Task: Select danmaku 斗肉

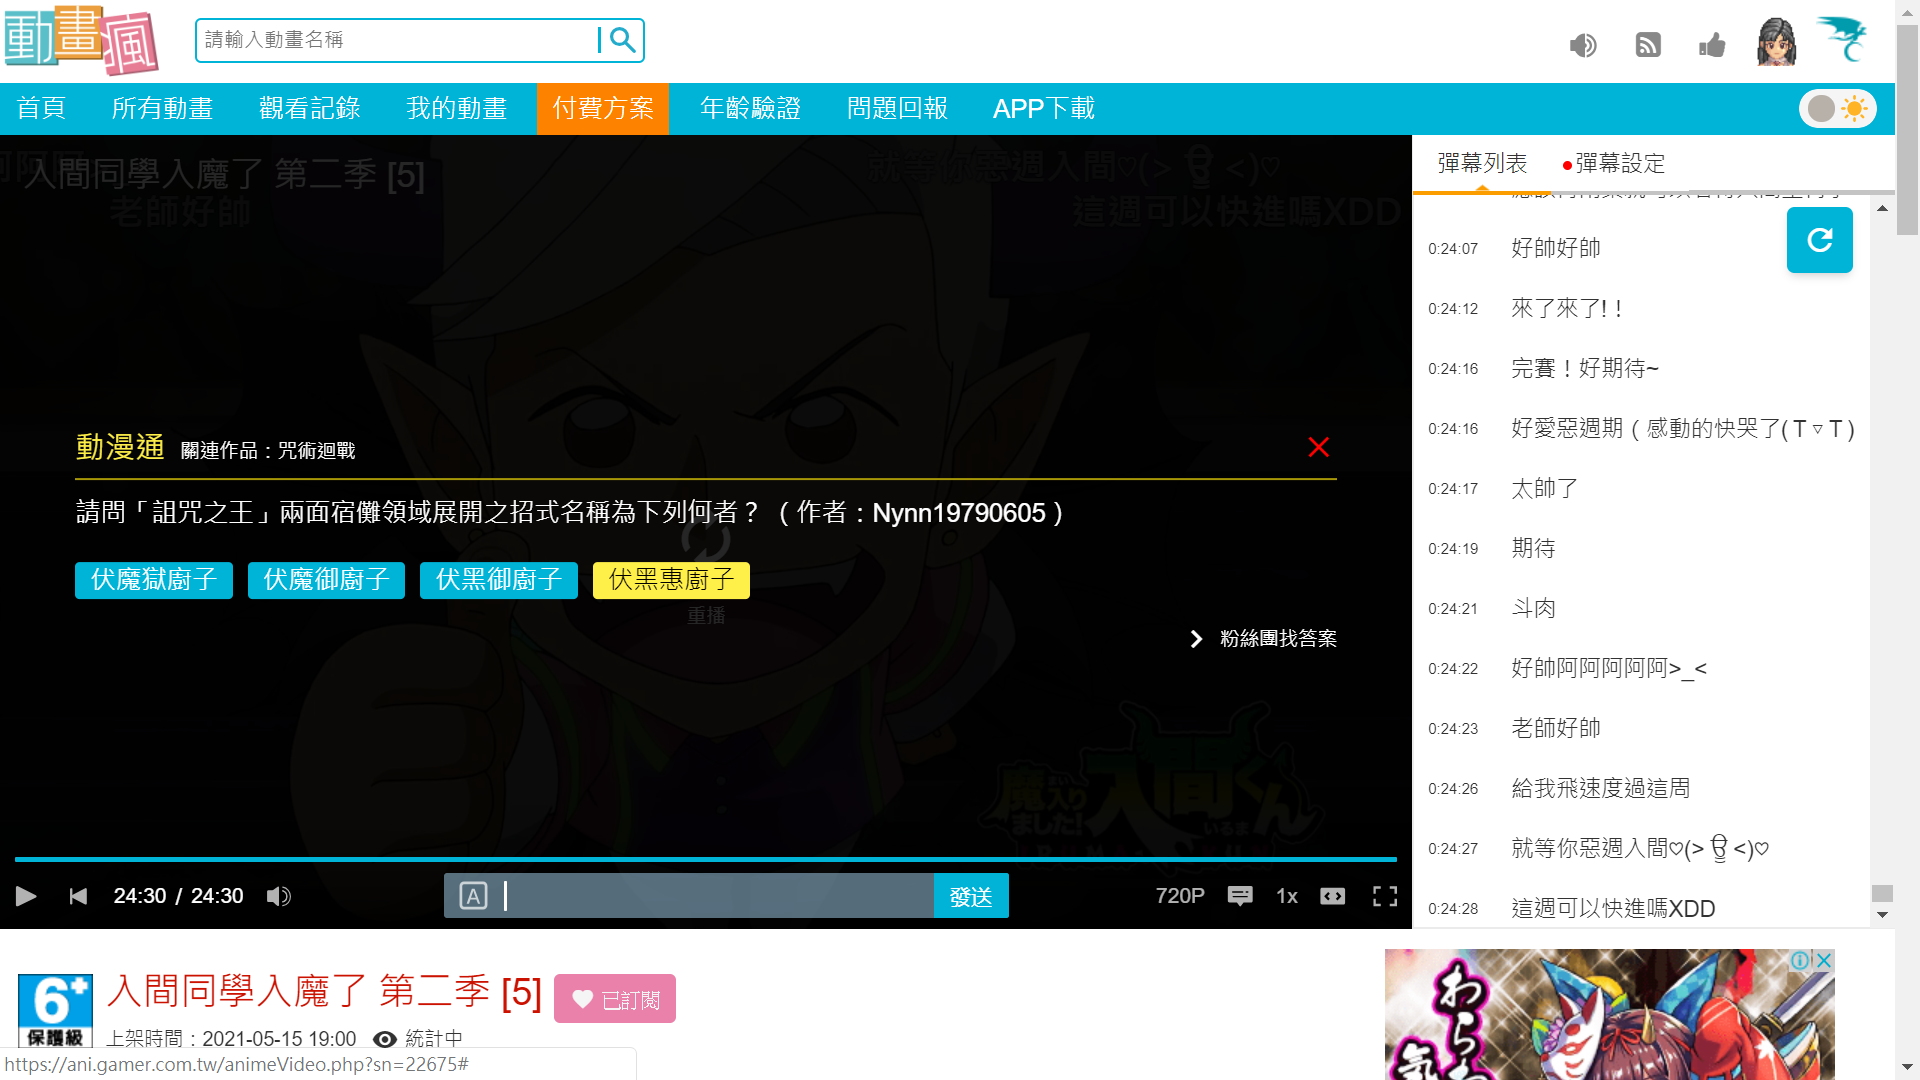Action: click(x=1533, y=608)
